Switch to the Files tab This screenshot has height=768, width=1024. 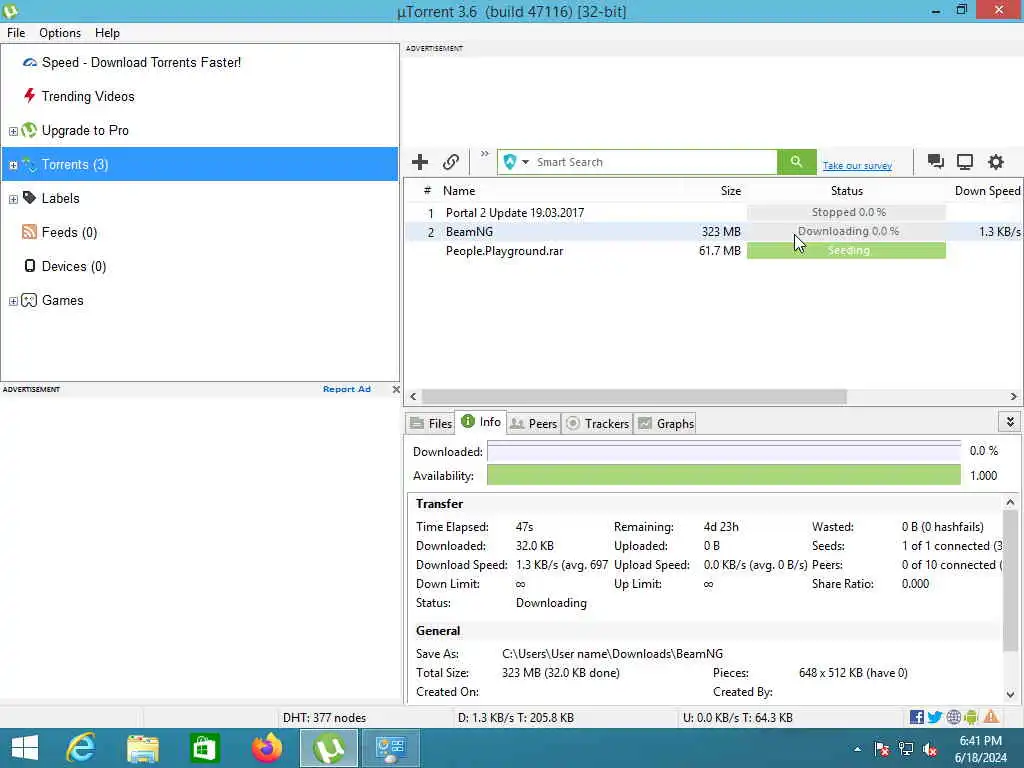click(430, 423)
